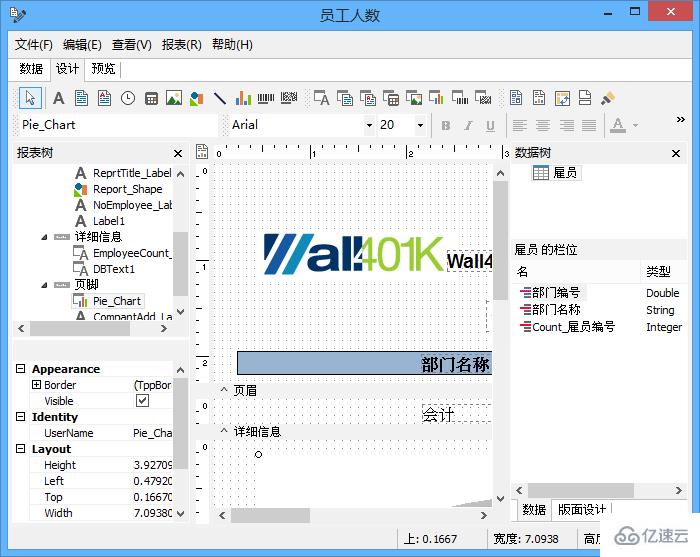This screenshot has width=700, height=557.
Task: Select the Variable calculator tool
Action: (x=151, y=98)
